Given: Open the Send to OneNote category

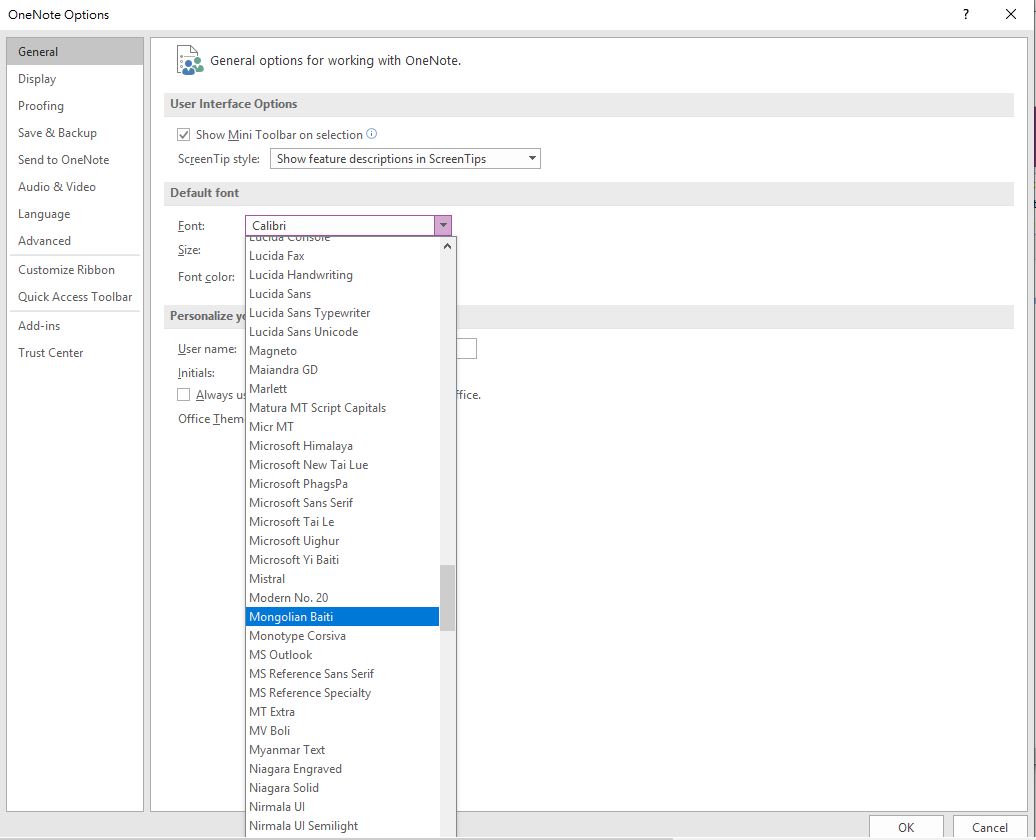Looking at the screenshot, I should (x=75, y=160).
